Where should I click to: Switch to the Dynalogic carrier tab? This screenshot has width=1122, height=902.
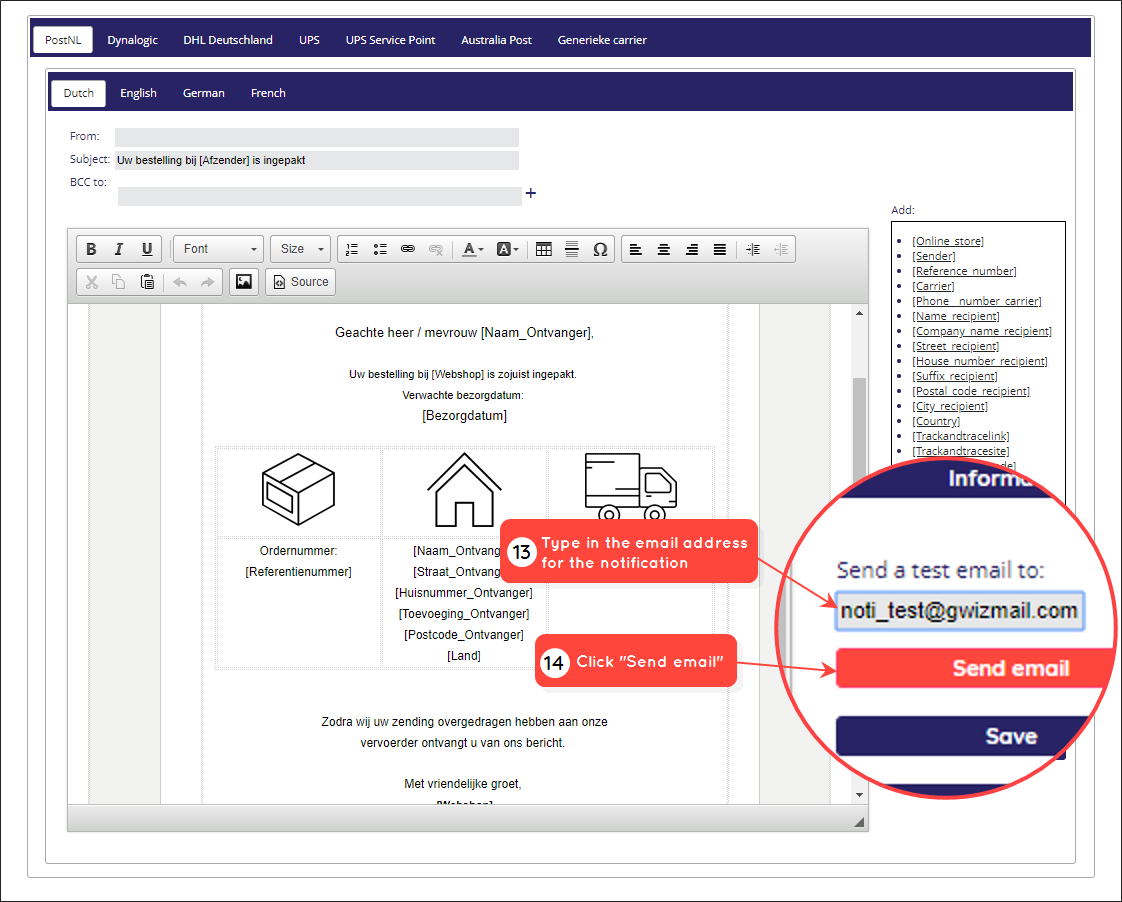[132, 40]
